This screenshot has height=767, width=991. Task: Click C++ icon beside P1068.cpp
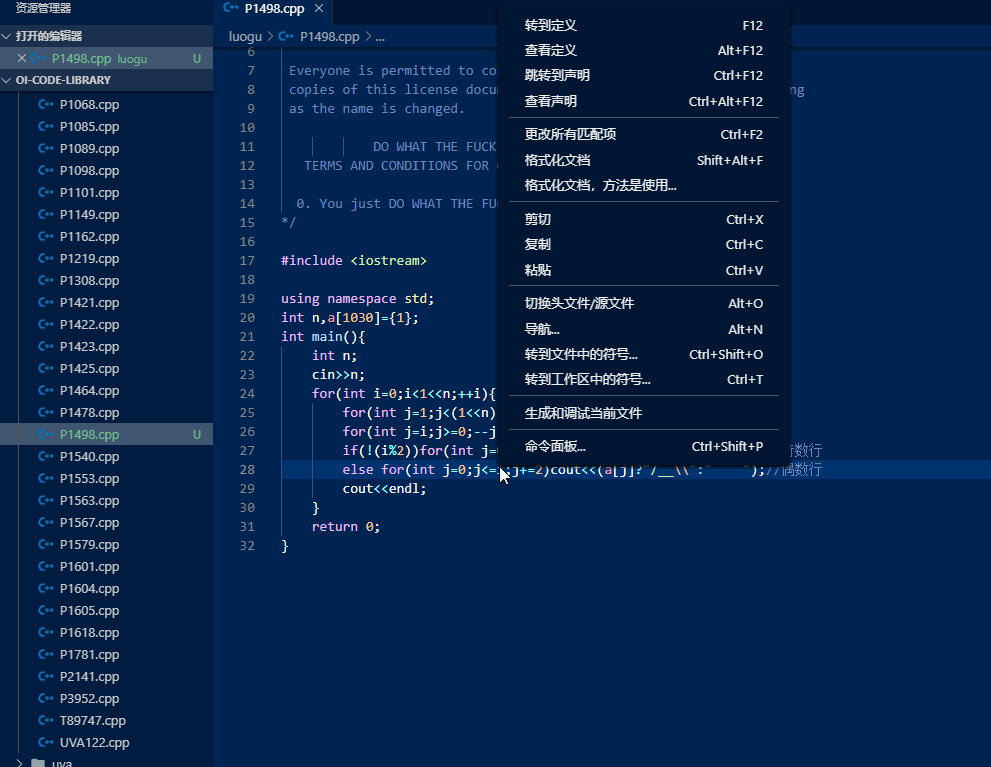46,104
